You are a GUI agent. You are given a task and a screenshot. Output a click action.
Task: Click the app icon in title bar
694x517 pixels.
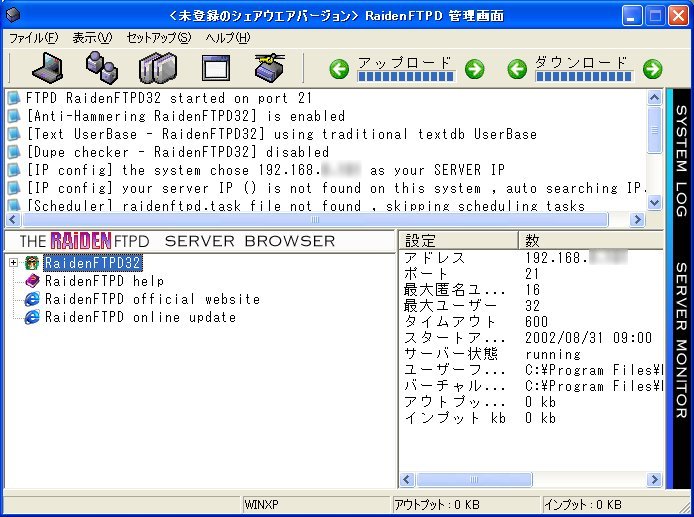13,15
